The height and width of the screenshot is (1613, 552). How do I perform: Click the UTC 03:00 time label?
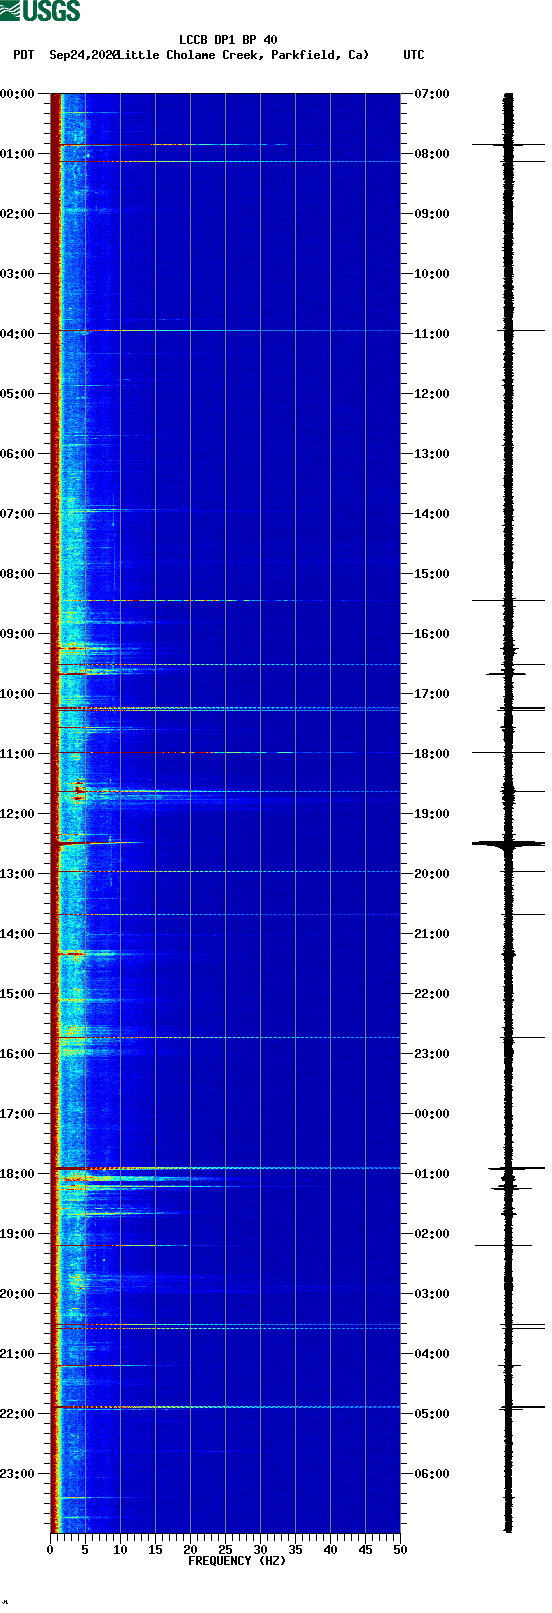point(432,1294)
